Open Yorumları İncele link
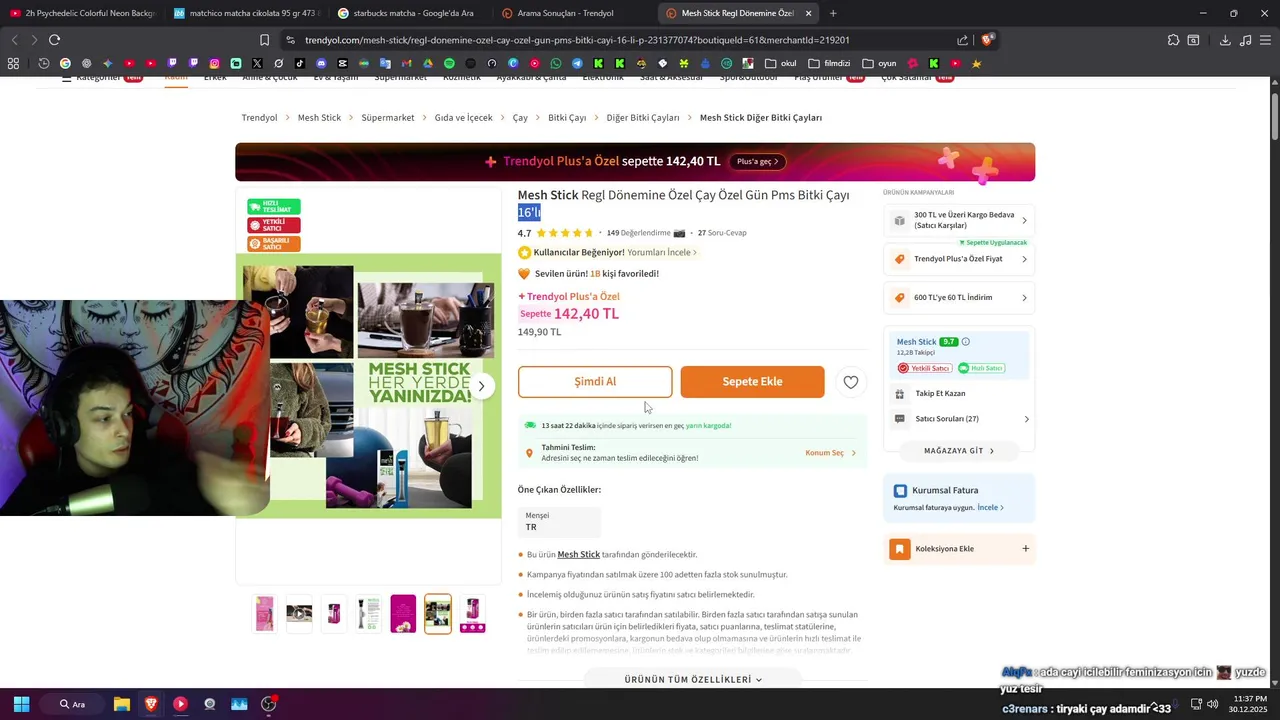The width and height of the screenshot is (1280, 720). pos(661,253)
